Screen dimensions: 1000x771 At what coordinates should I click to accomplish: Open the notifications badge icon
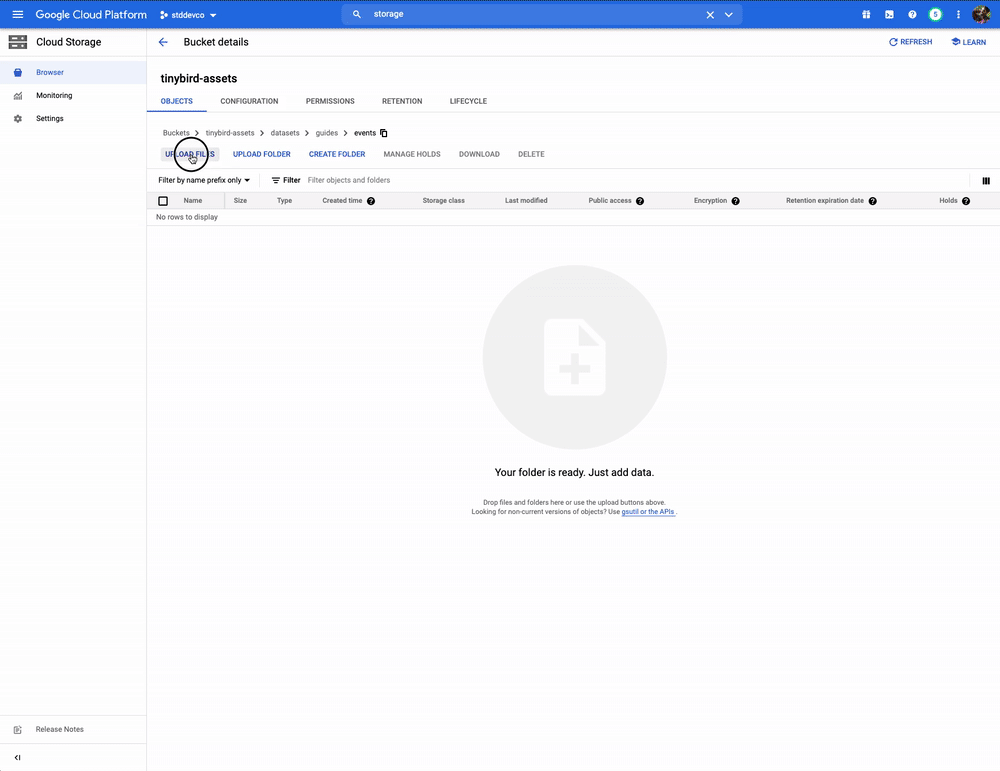tap(935, 14)
